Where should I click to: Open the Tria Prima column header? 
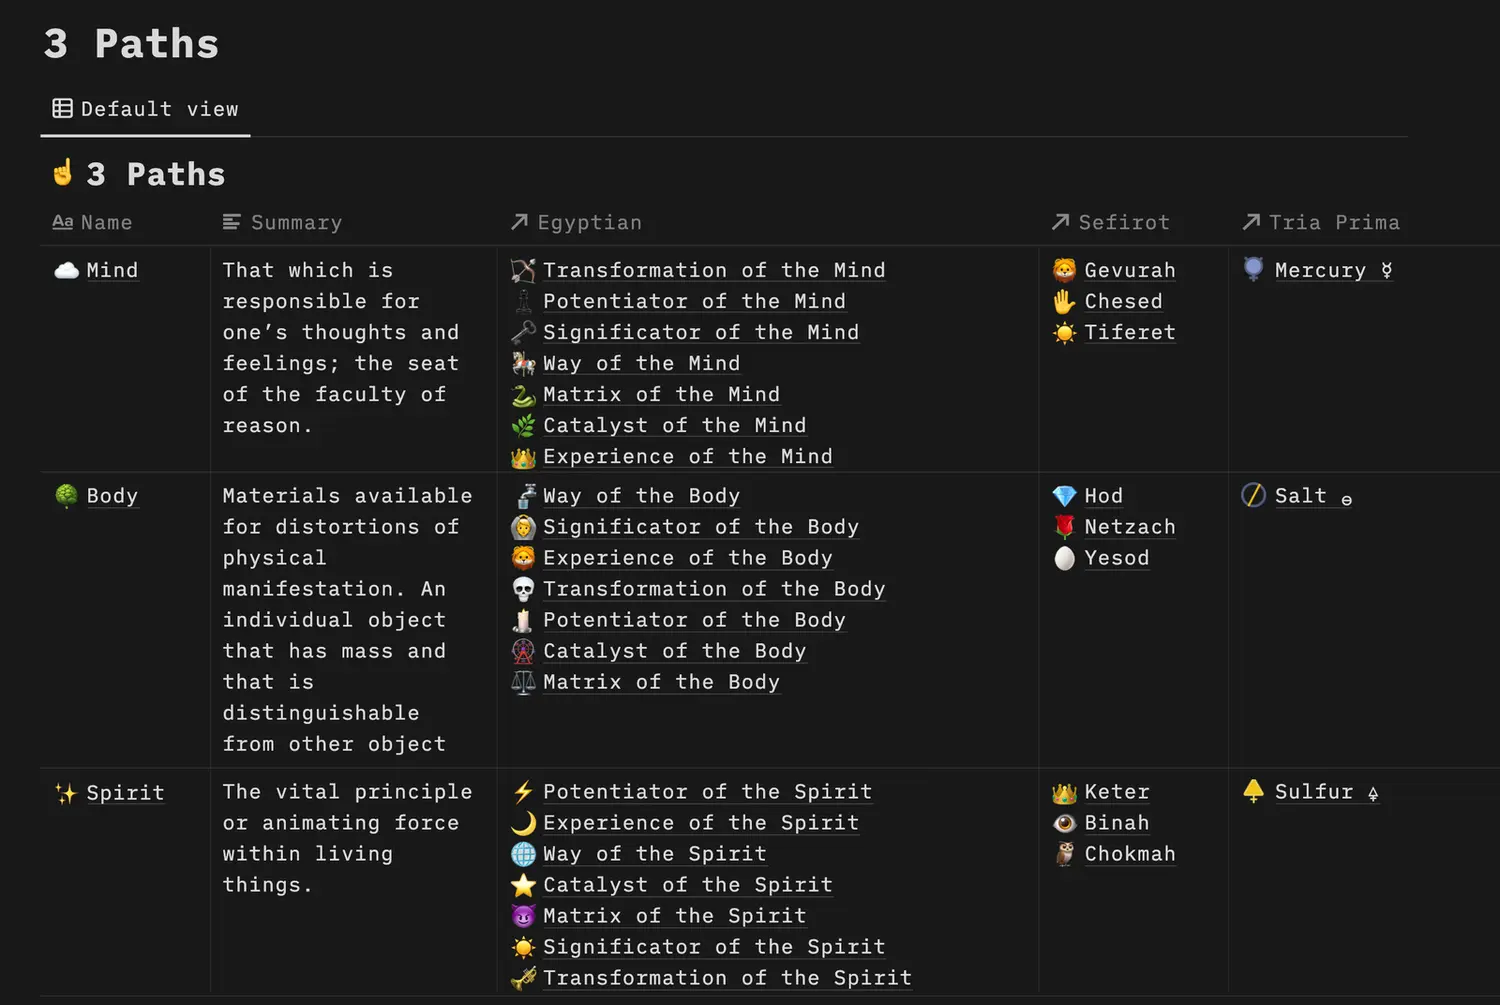point(1320,222)
